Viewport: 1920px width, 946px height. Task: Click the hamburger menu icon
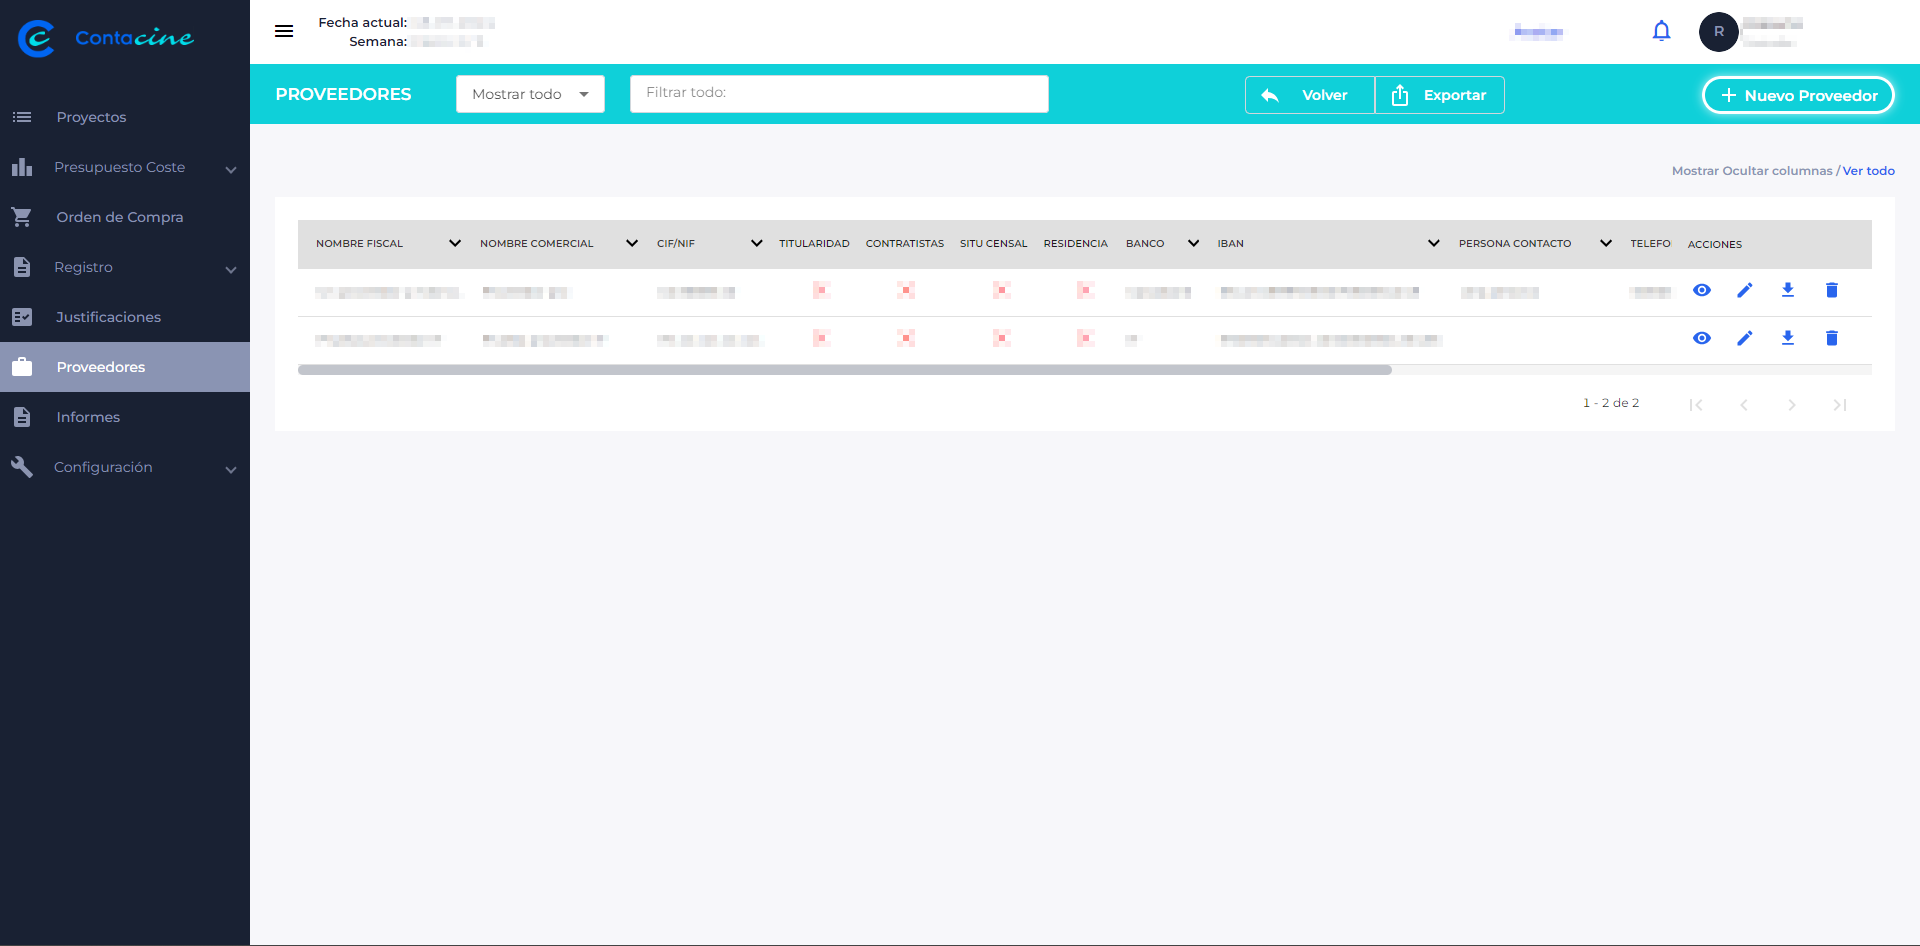tap(284, 31)
